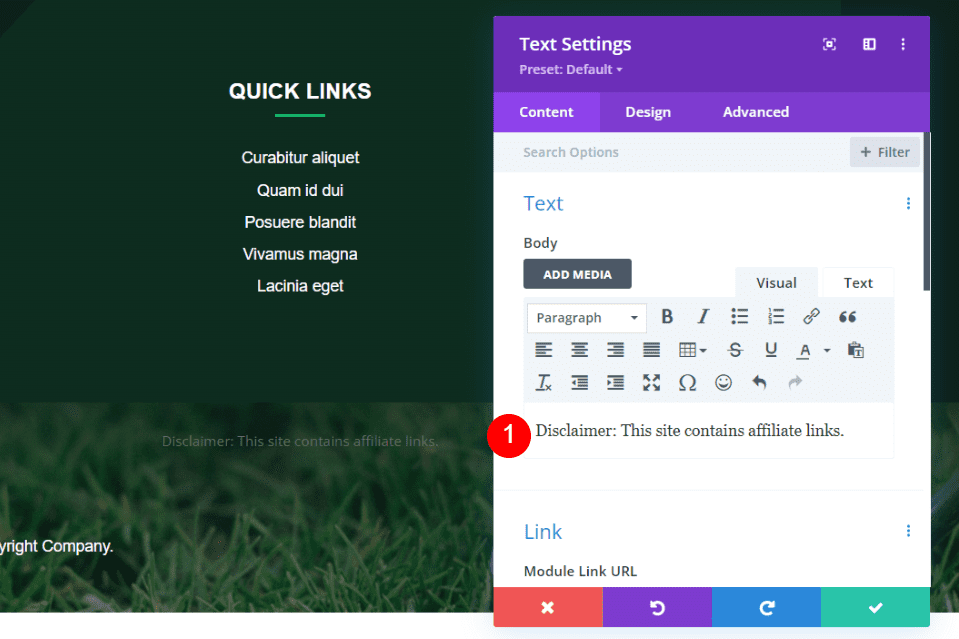Open the emoticon picker in the editor
The height and width of the screenshot is (639, 959).
[723, 382]
